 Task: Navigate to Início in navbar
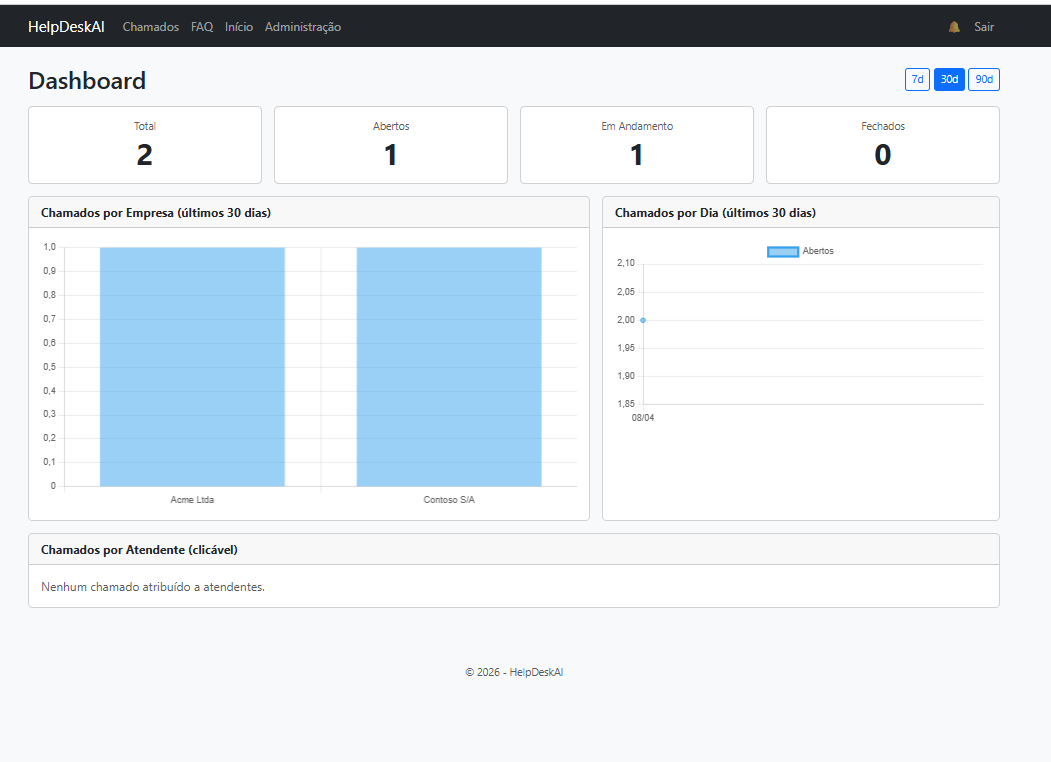tap(239, 27)
